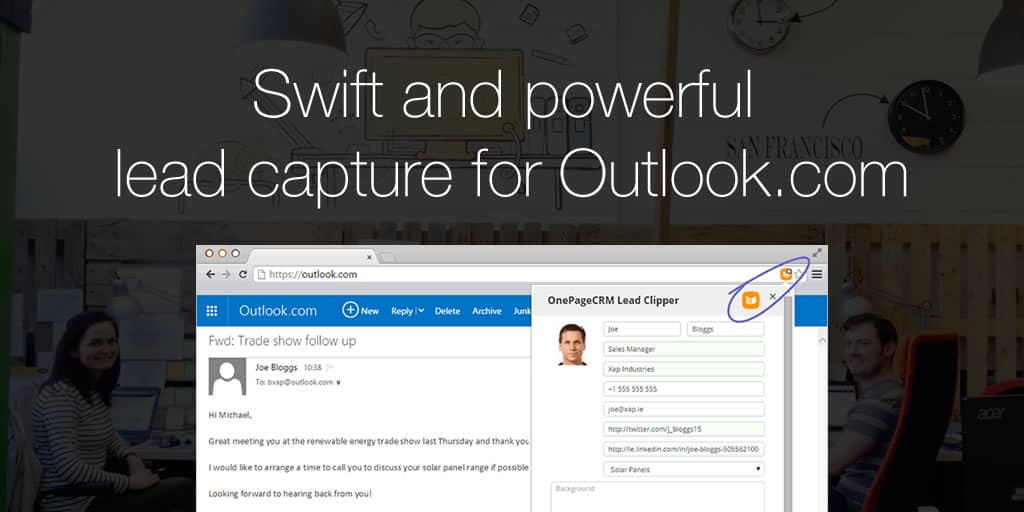This screenshot has height=512, width=1024.
Task: Click the macOS green zoom button
Action: point(235,253)
